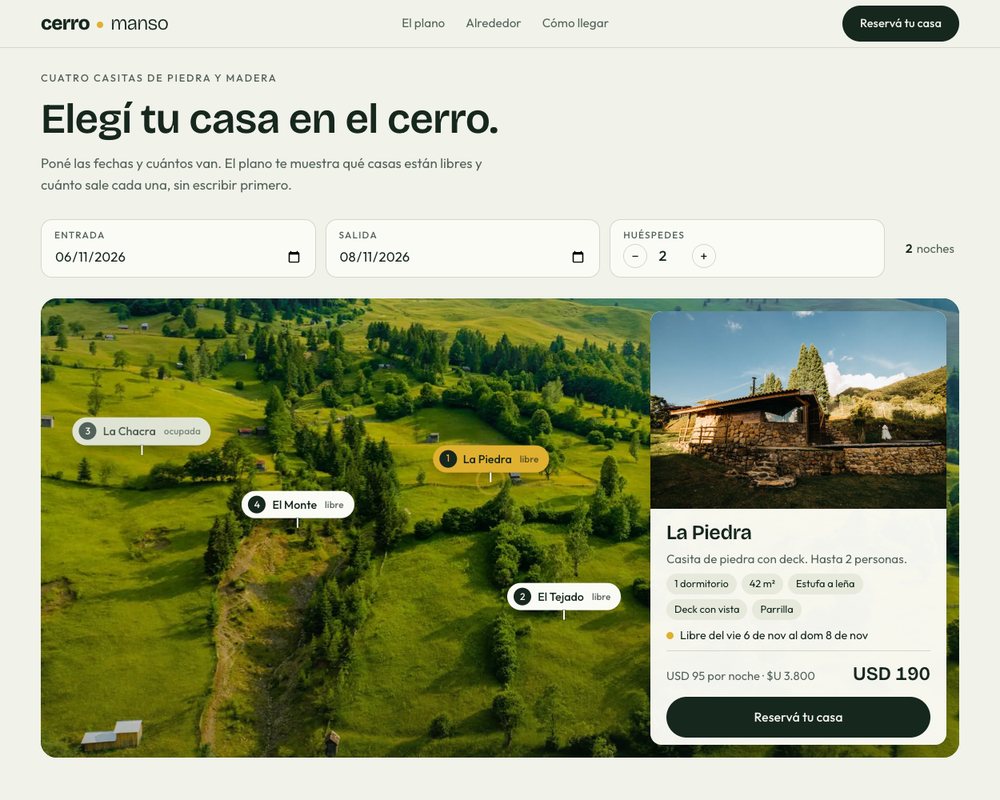Click the 'Deck con vista' tag
The width and height of the screenshot is (1000, 800).
tap(707, 609)
